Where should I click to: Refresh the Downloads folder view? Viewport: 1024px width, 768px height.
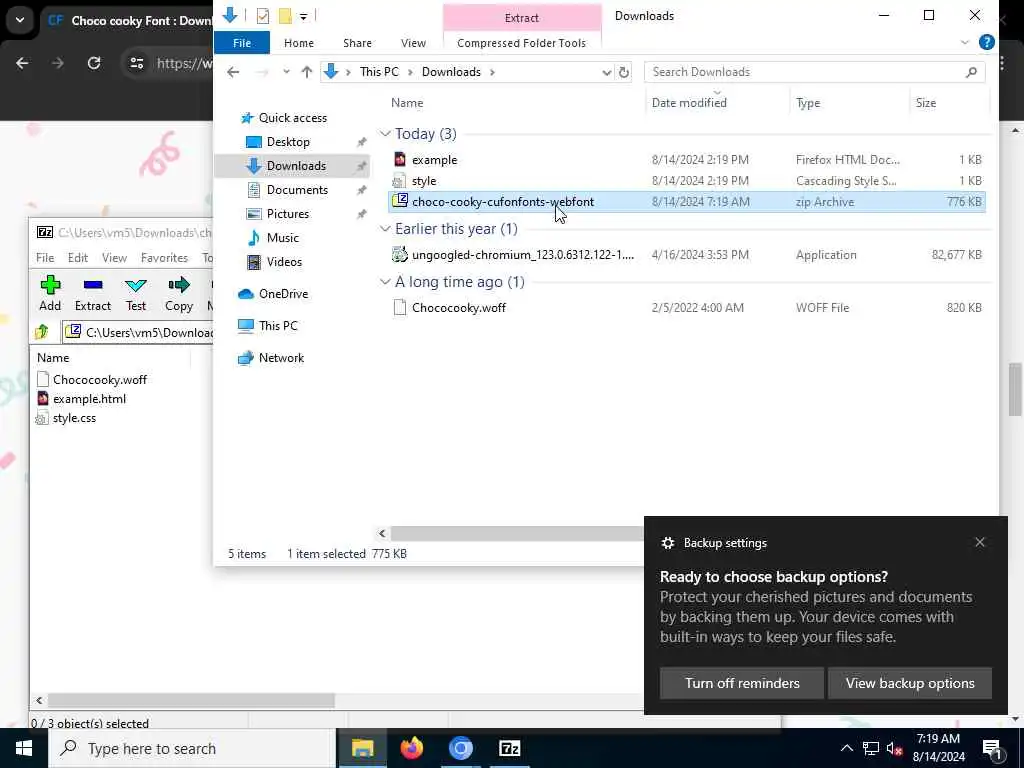click(x=624, y=72)
